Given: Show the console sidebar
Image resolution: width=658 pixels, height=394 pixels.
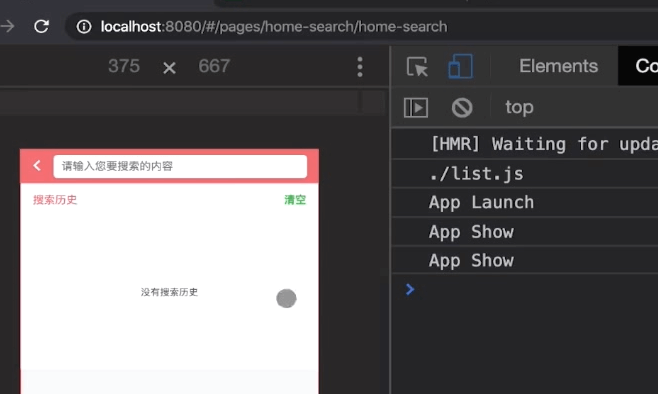Looking at the screenshot, I should [x=416, y=107].
